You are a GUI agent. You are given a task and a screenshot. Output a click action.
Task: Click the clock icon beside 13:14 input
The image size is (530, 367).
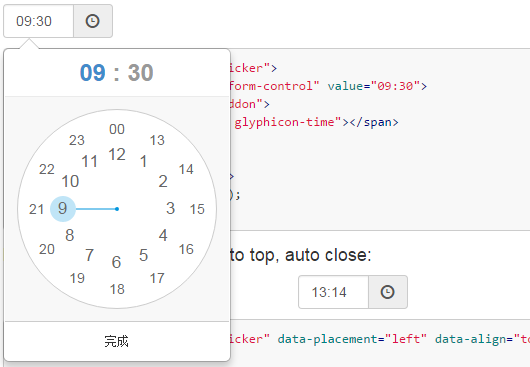pos(387,292)
